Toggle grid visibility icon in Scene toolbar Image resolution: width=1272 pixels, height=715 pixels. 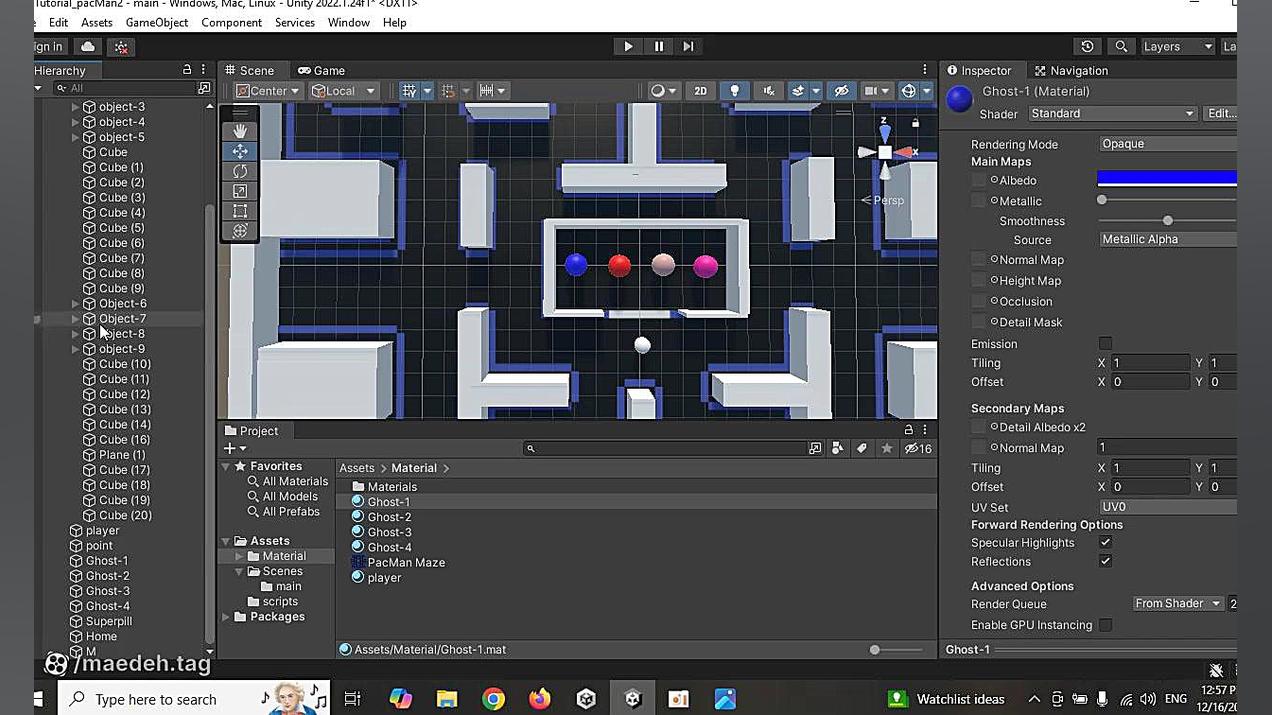409,91
